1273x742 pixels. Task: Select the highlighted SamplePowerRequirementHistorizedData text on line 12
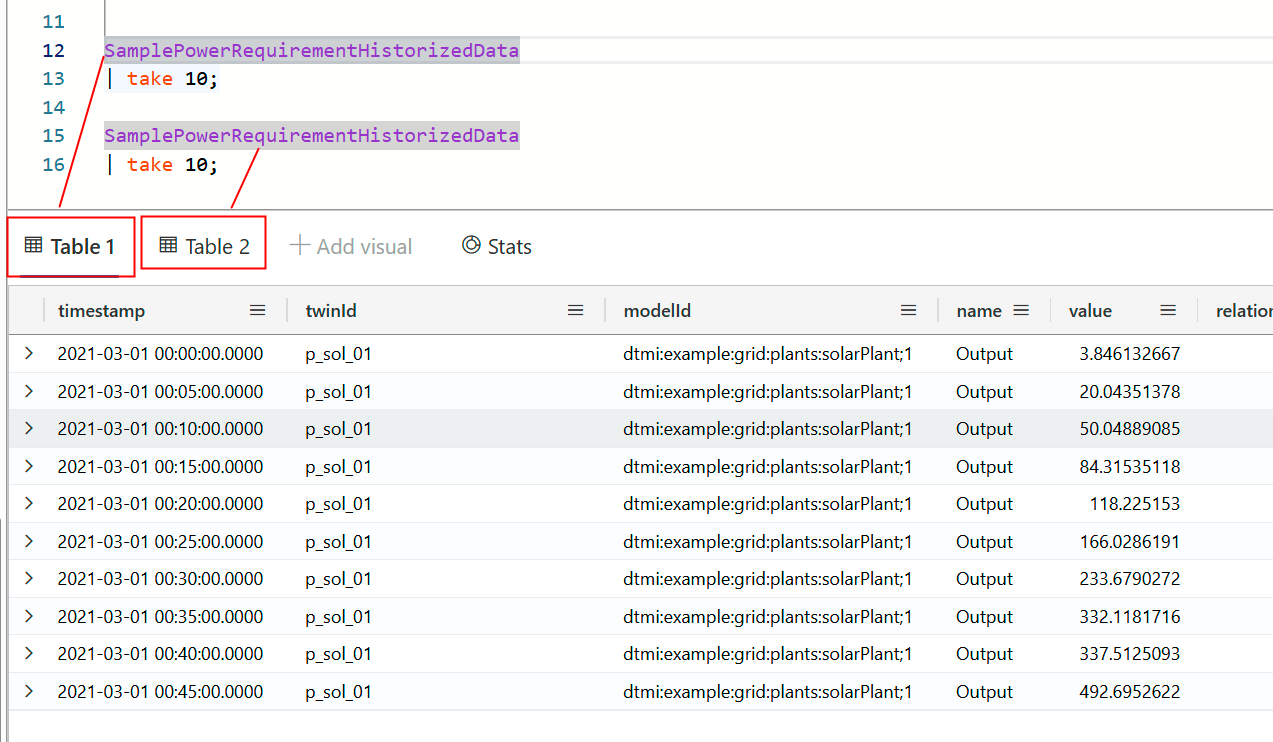[x=311, y=50]
